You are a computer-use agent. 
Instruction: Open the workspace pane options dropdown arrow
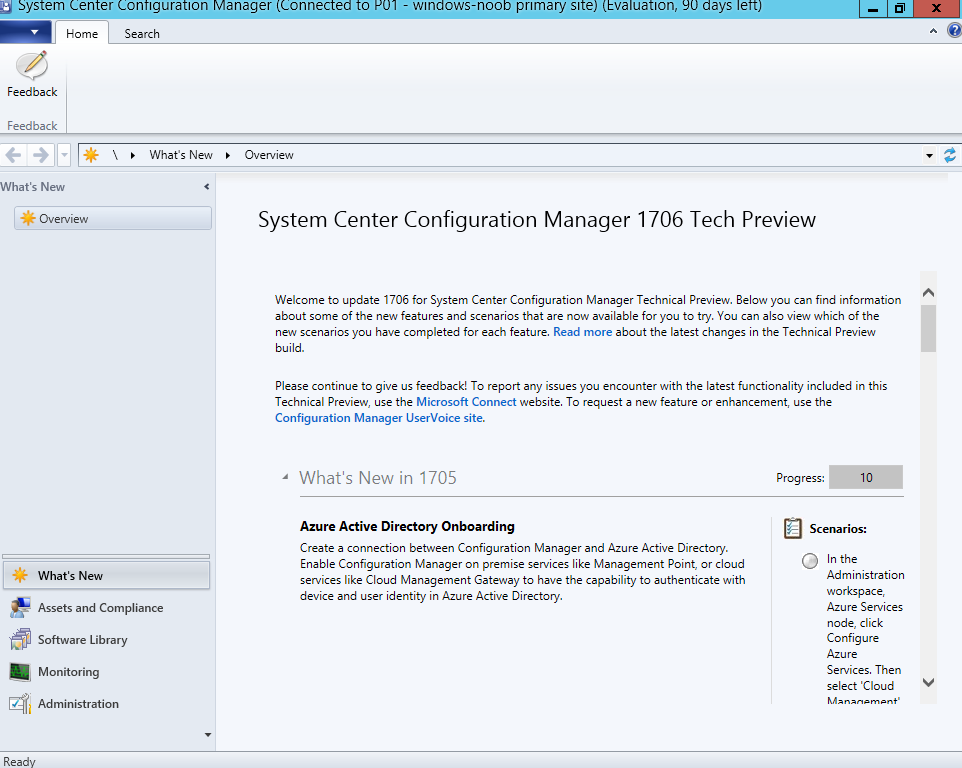(208, 734)
